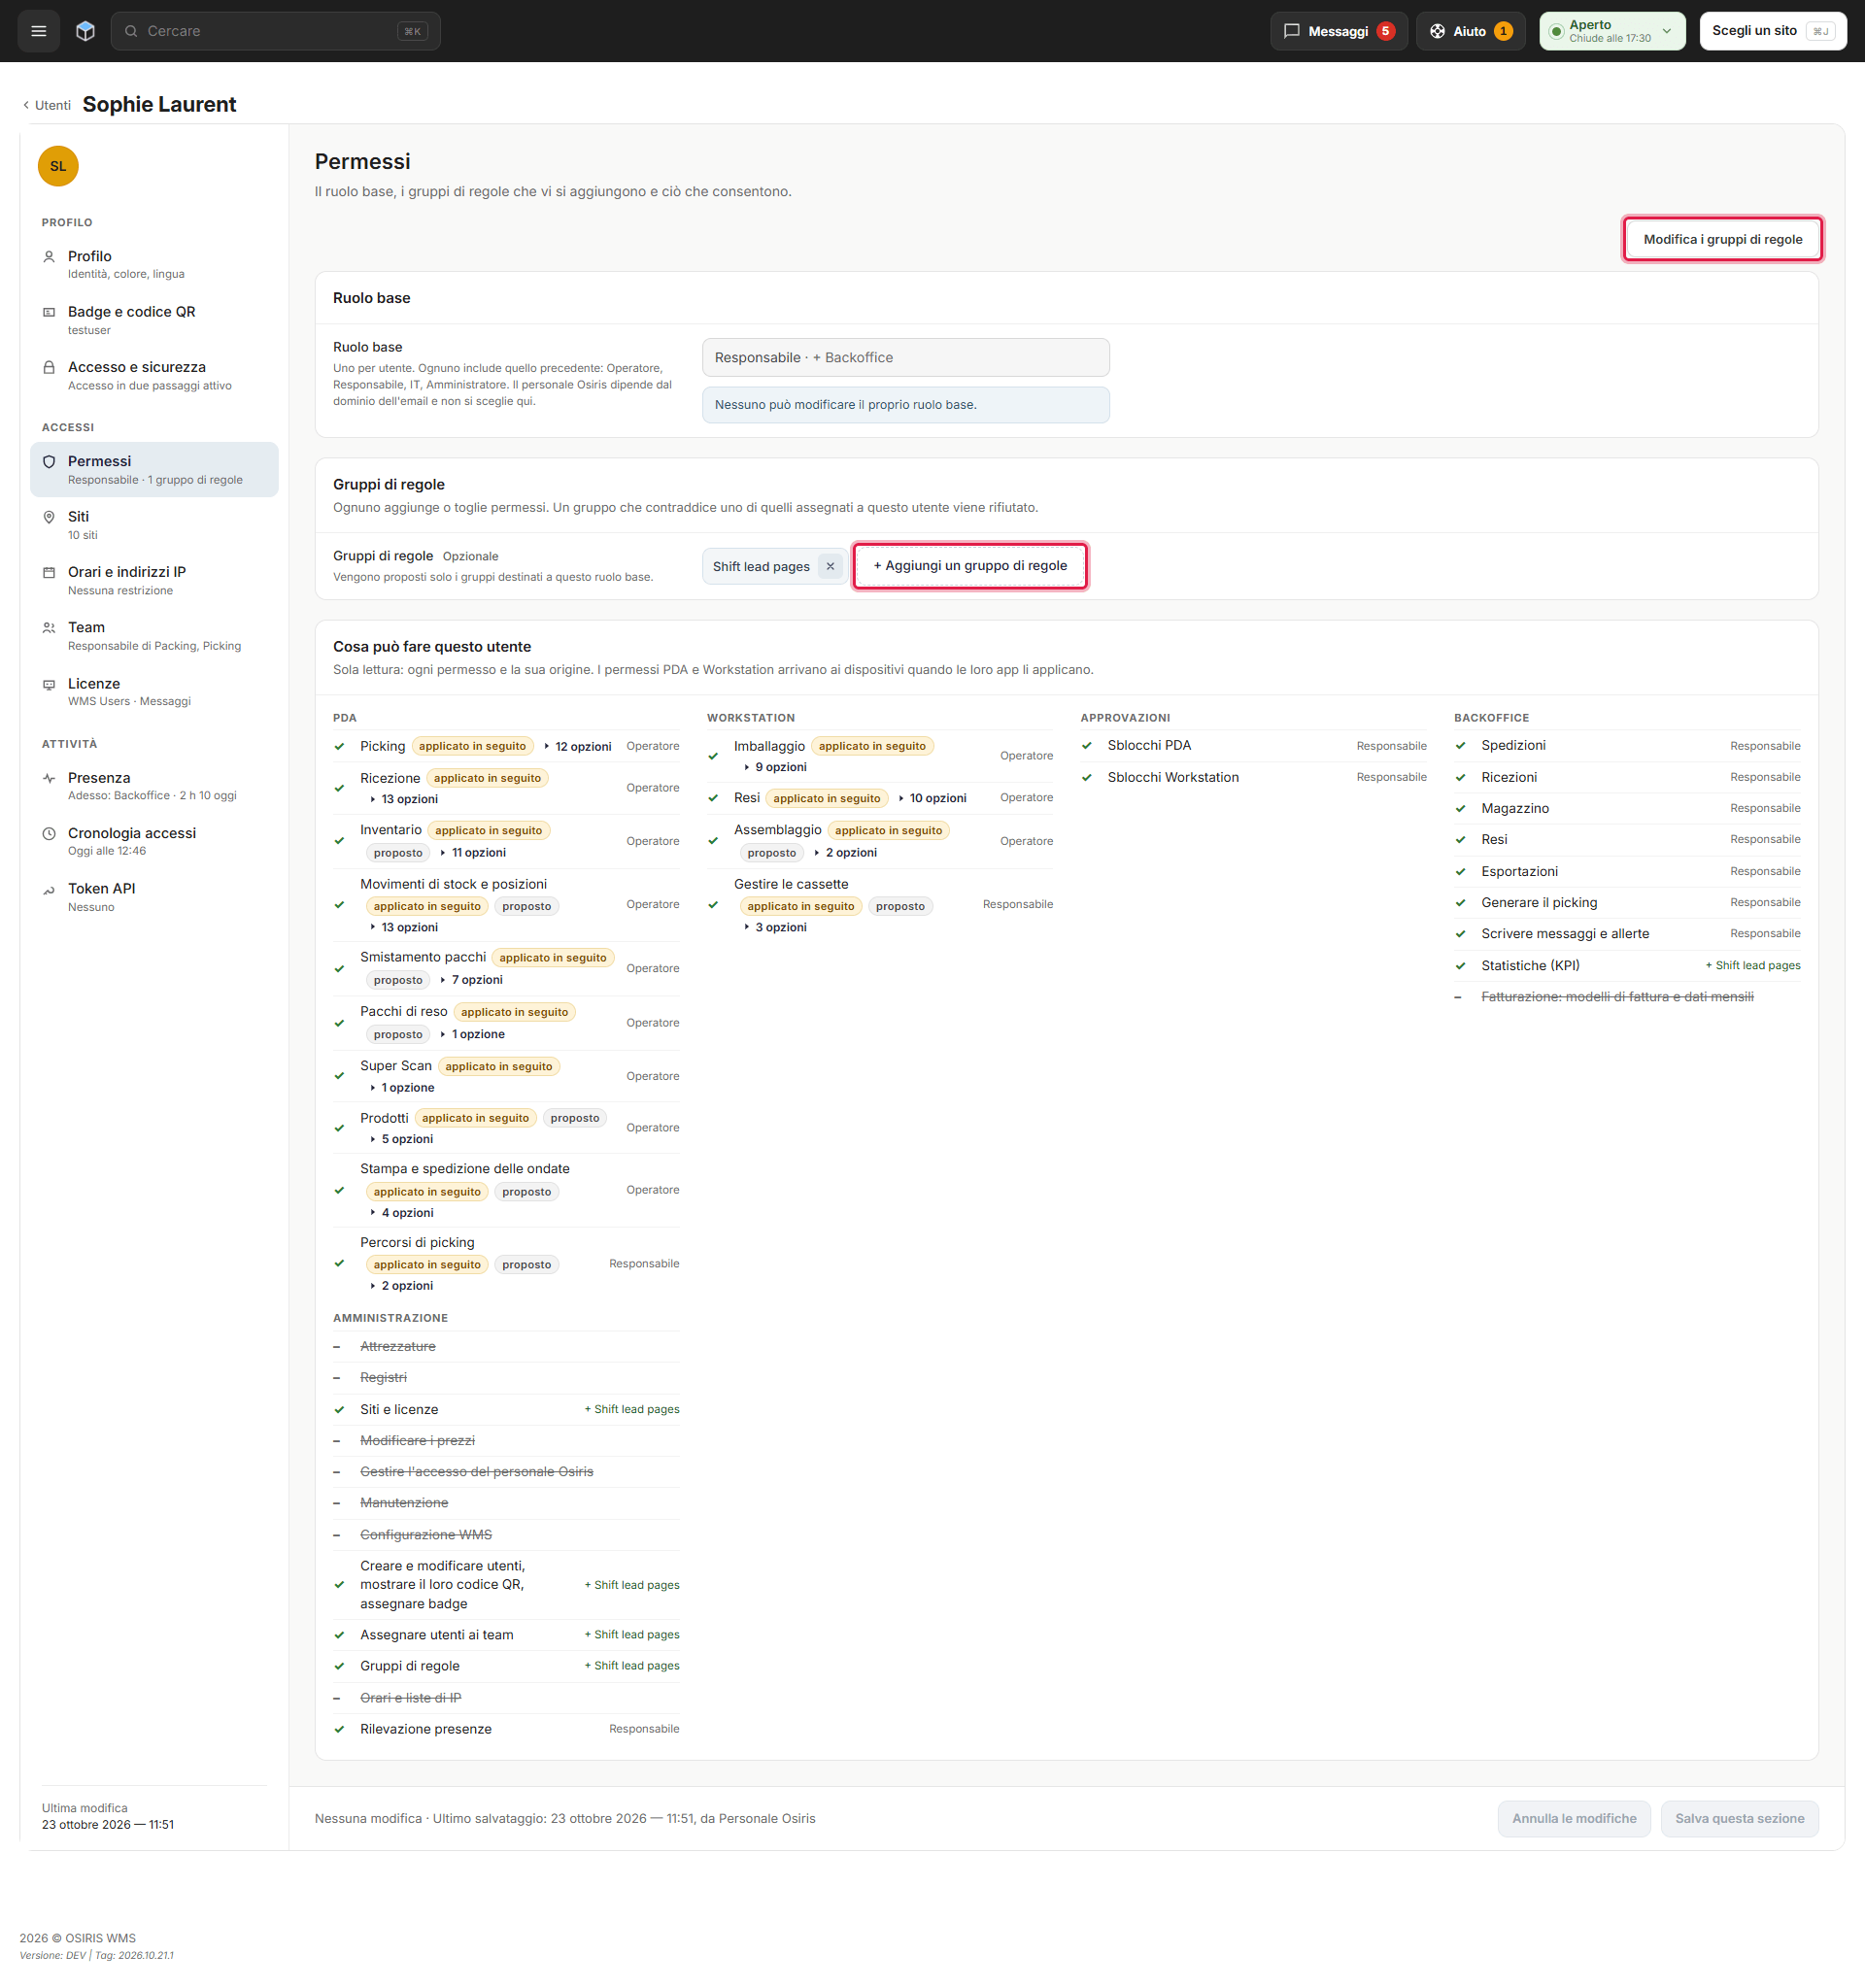1865x1988 pixels.
Task: Select Licenze in the sidebar
Action: (154, 692)
